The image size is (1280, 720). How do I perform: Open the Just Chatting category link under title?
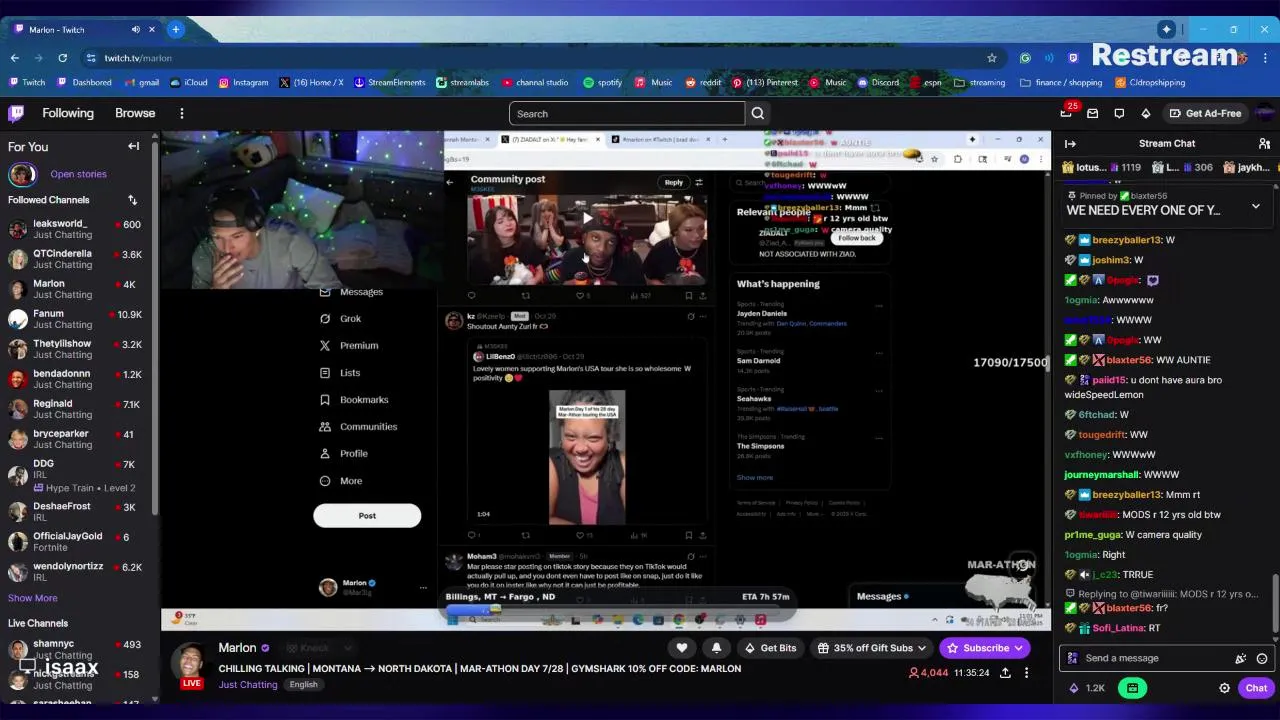point(247,685)
